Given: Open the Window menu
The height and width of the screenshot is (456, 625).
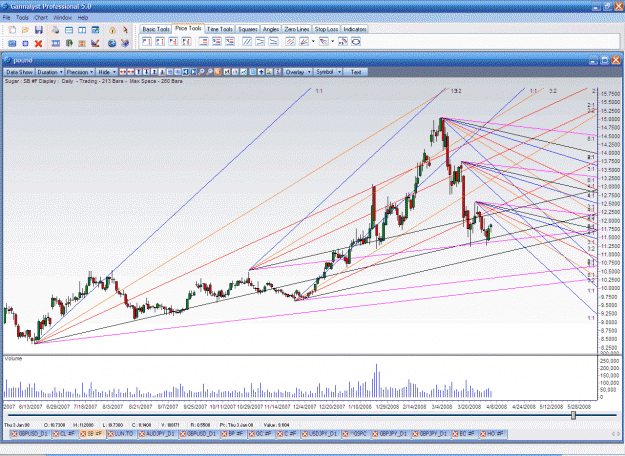Looking at the screenshot, I should 62,18.
